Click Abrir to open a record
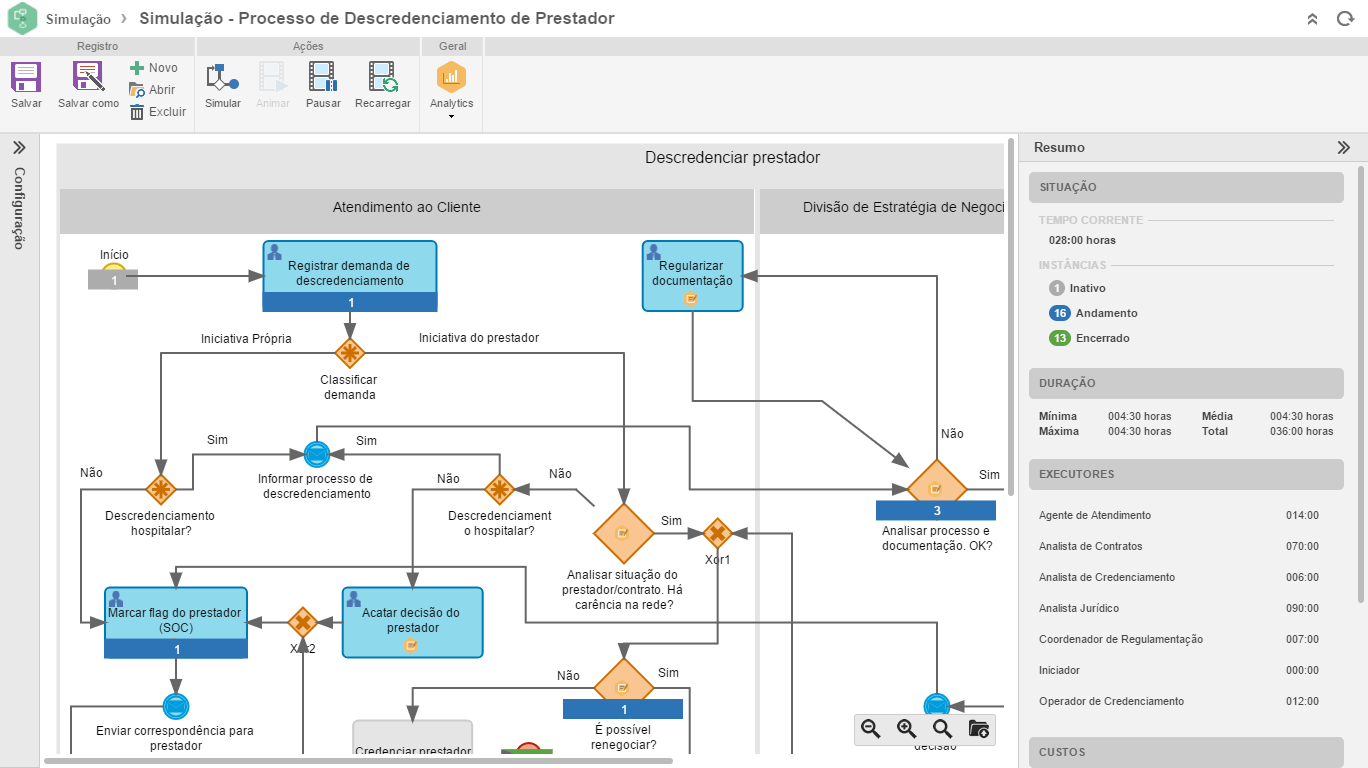 [x=153, y=90]
